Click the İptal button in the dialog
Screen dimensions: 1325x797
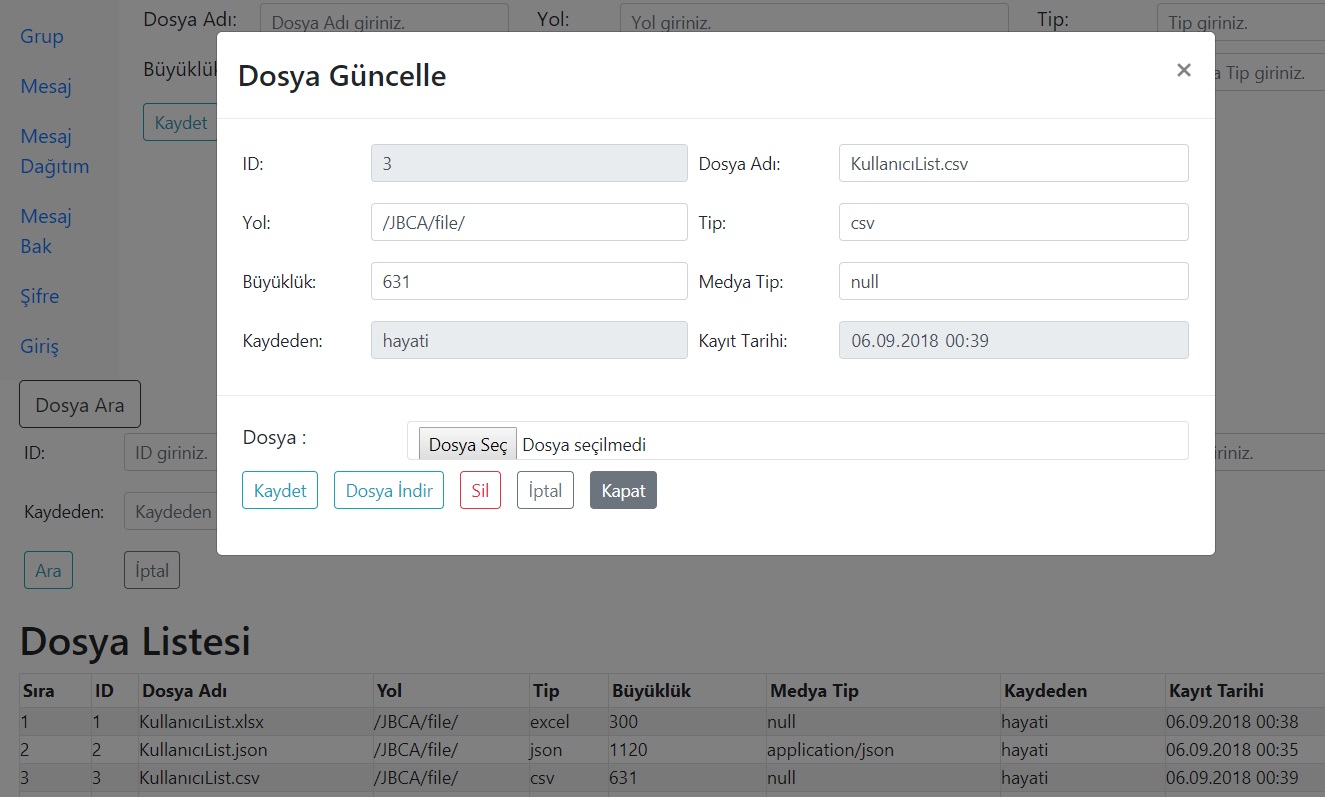[x=545, y=491]
